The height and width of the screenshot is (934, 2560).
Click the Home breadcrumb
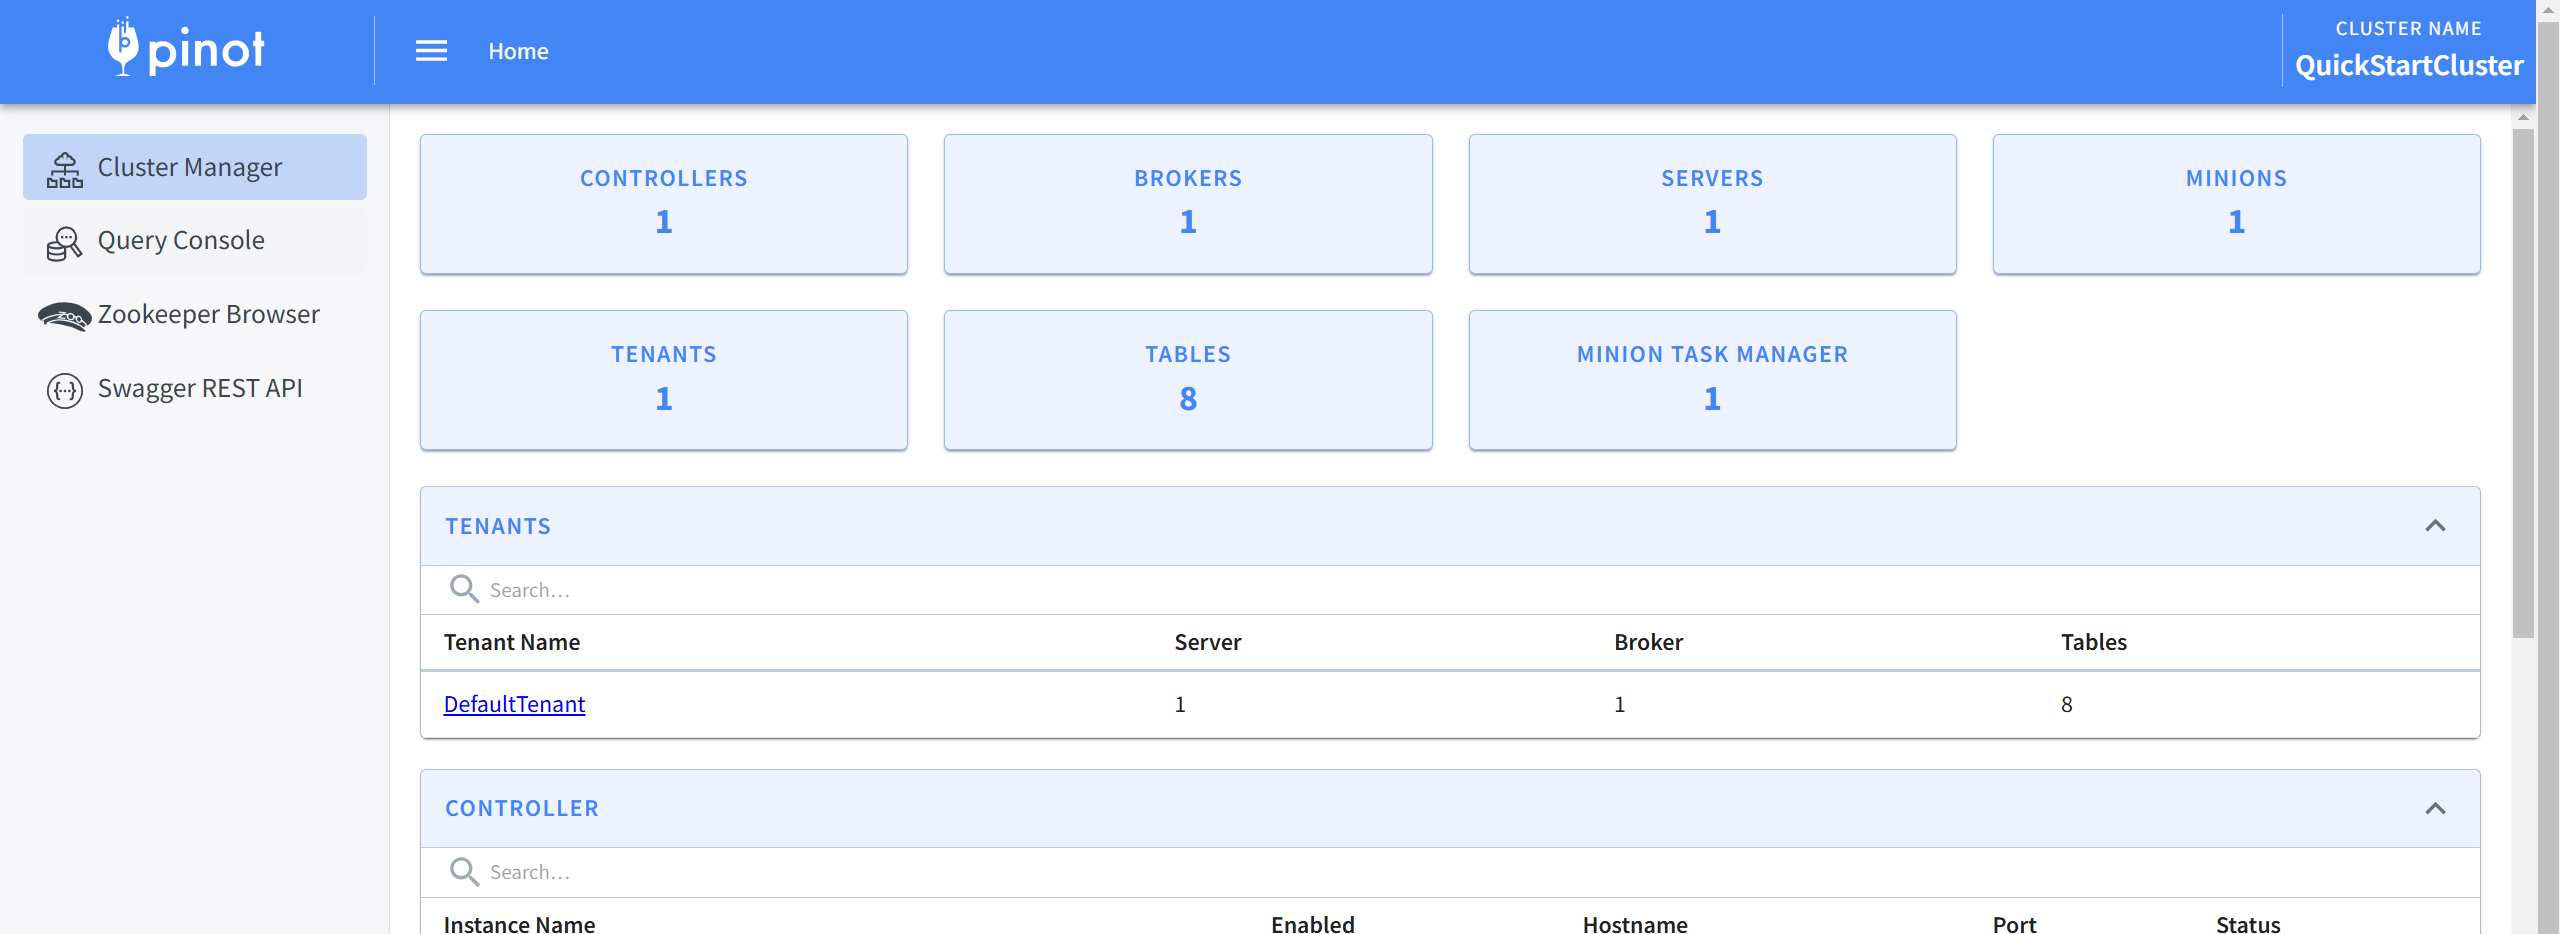tap(518, 51)
